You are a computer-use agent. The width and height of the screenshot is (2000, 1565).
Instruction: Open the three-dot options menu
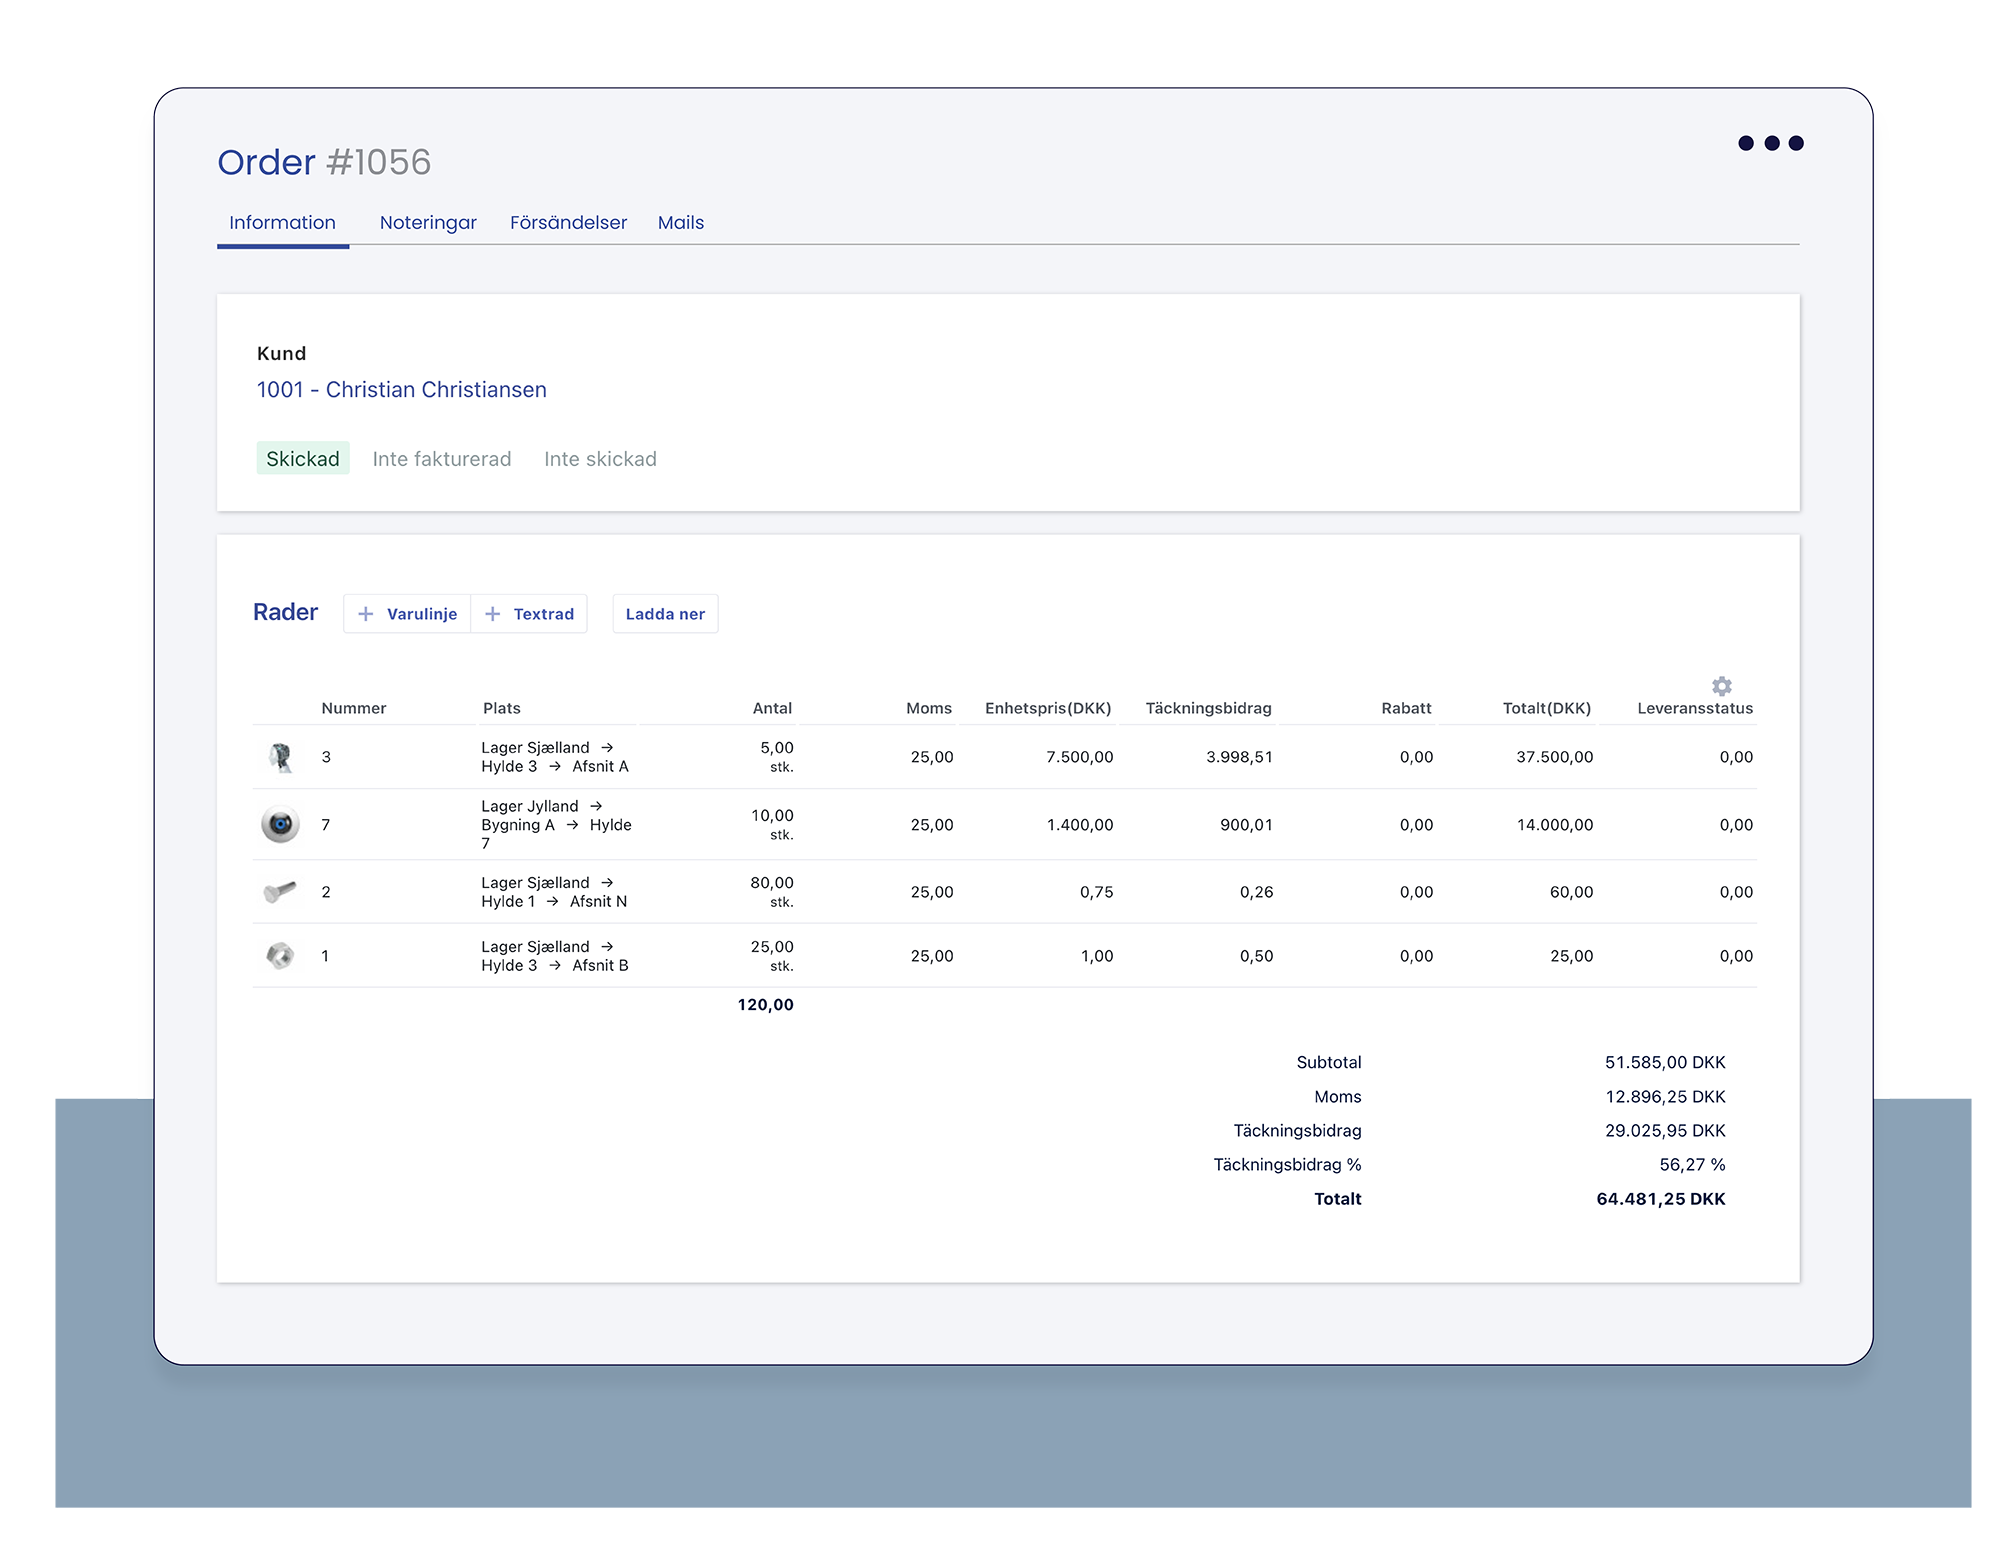(x=1770, y=143)
